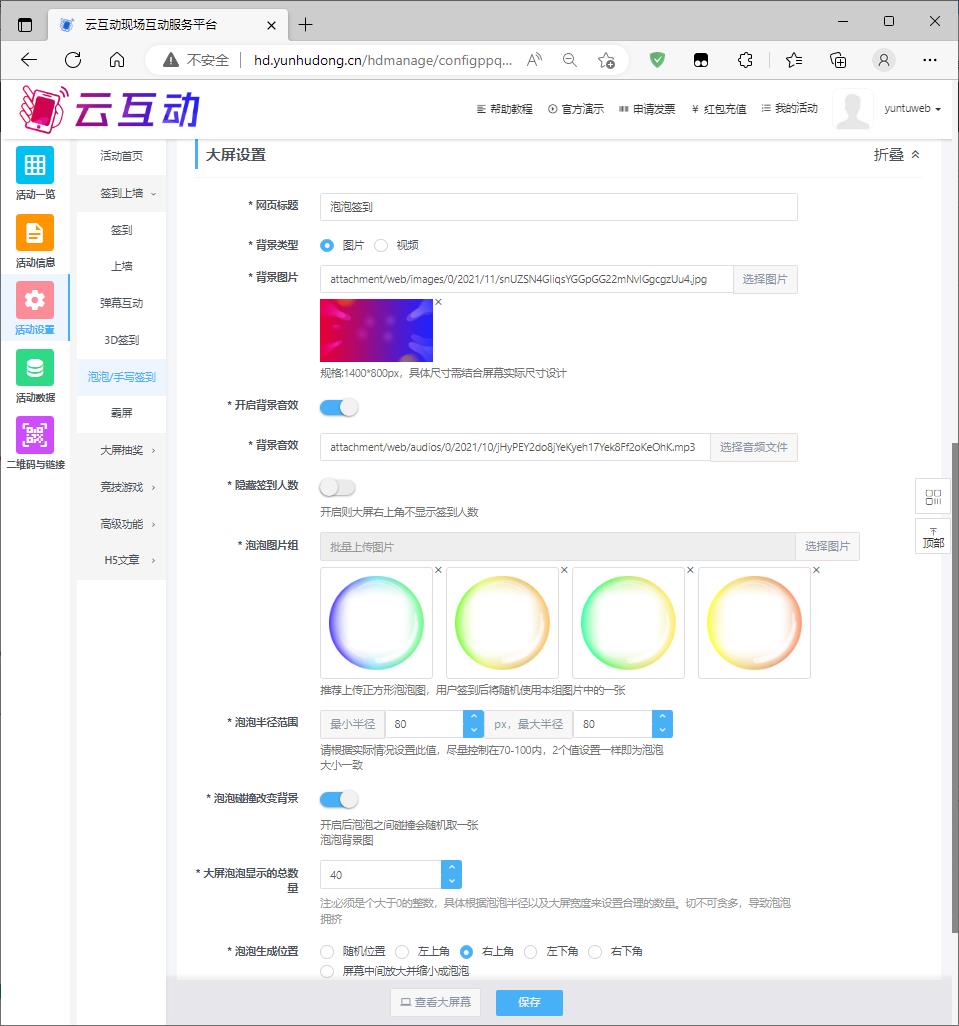Click the floating QR code icon
Viewport: 959px width, 1026px height.
933,497
